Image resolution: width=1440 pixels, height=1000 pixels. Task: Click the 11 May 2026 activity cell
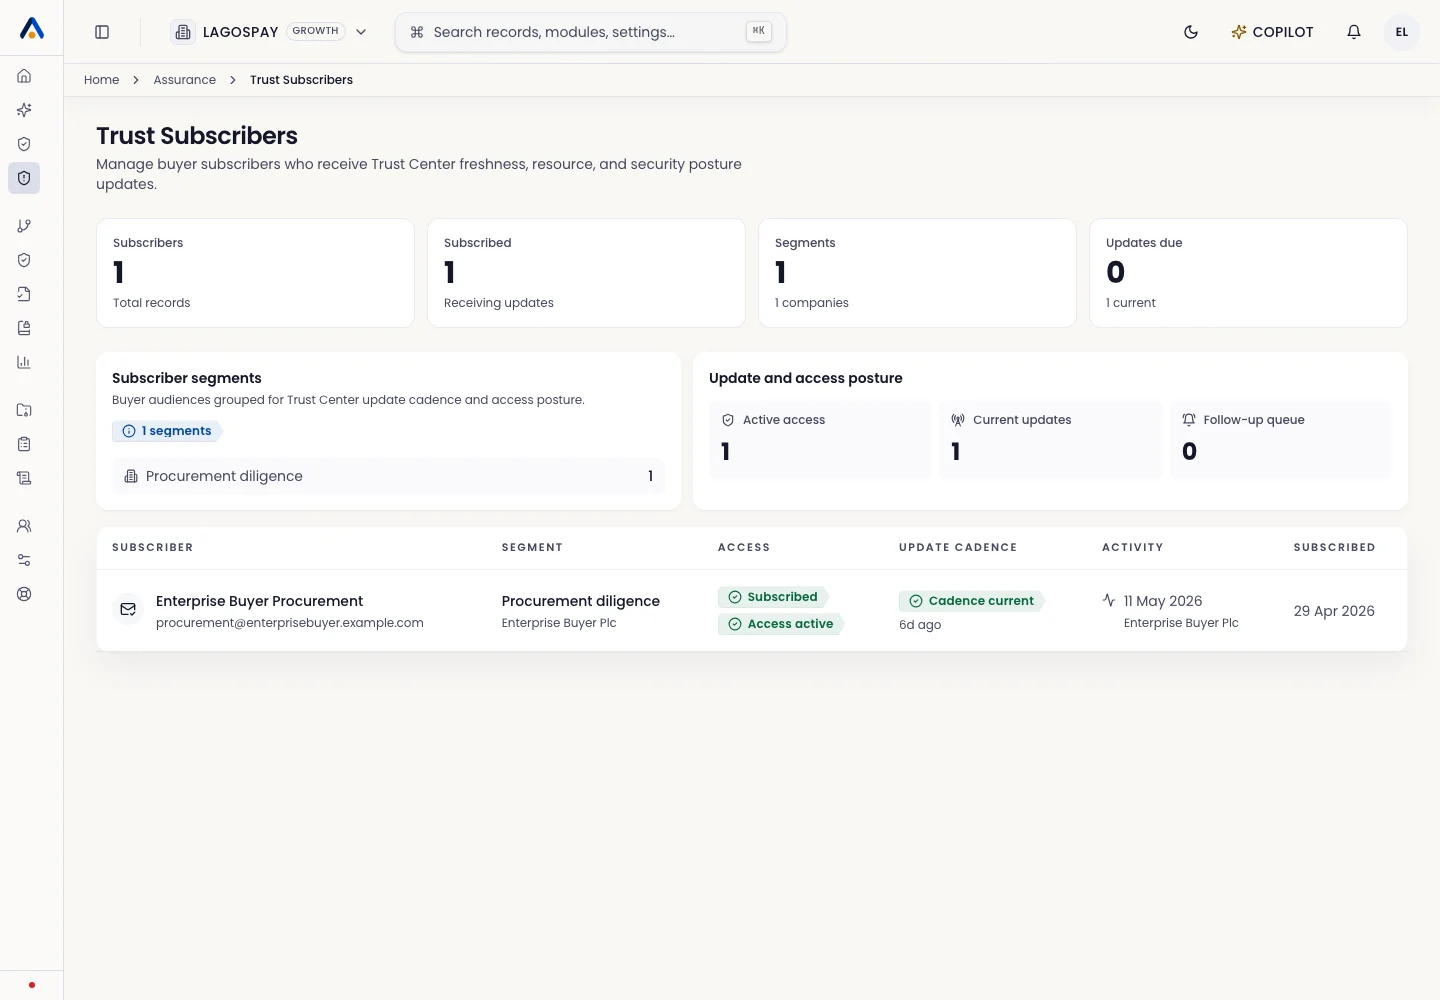(x=1163, y=601)
